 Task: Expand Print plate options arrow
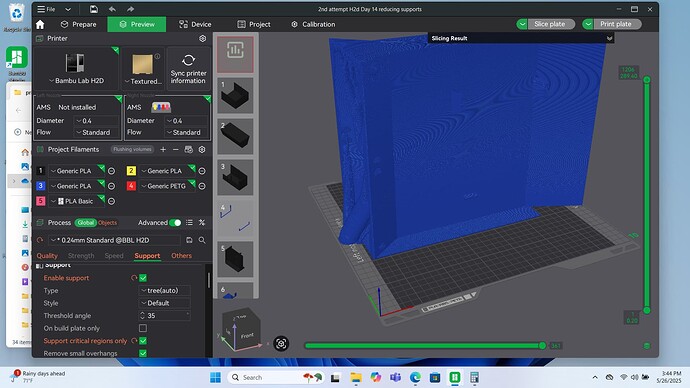coord(588,24)
